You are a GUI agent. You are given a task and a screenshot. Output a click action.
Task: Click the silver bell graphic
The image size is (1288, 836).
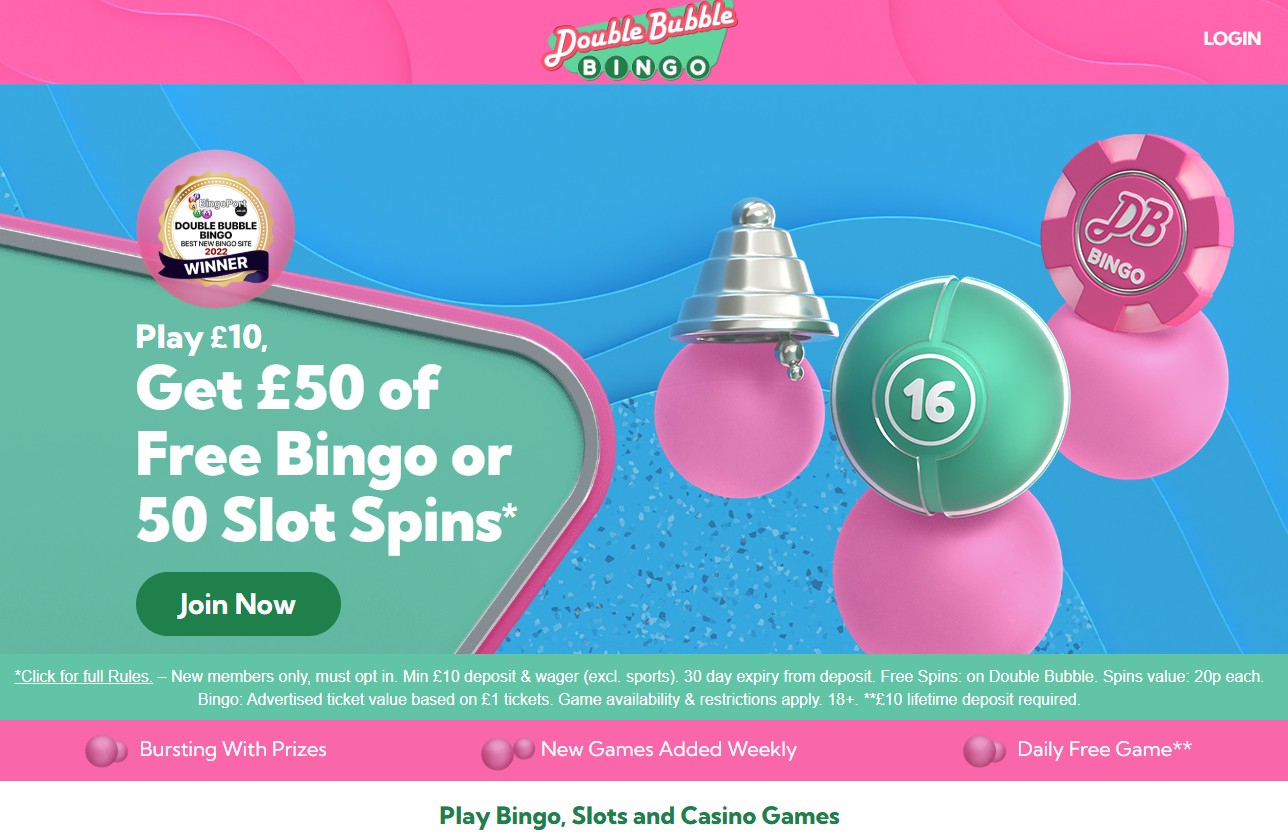(755, 283)
